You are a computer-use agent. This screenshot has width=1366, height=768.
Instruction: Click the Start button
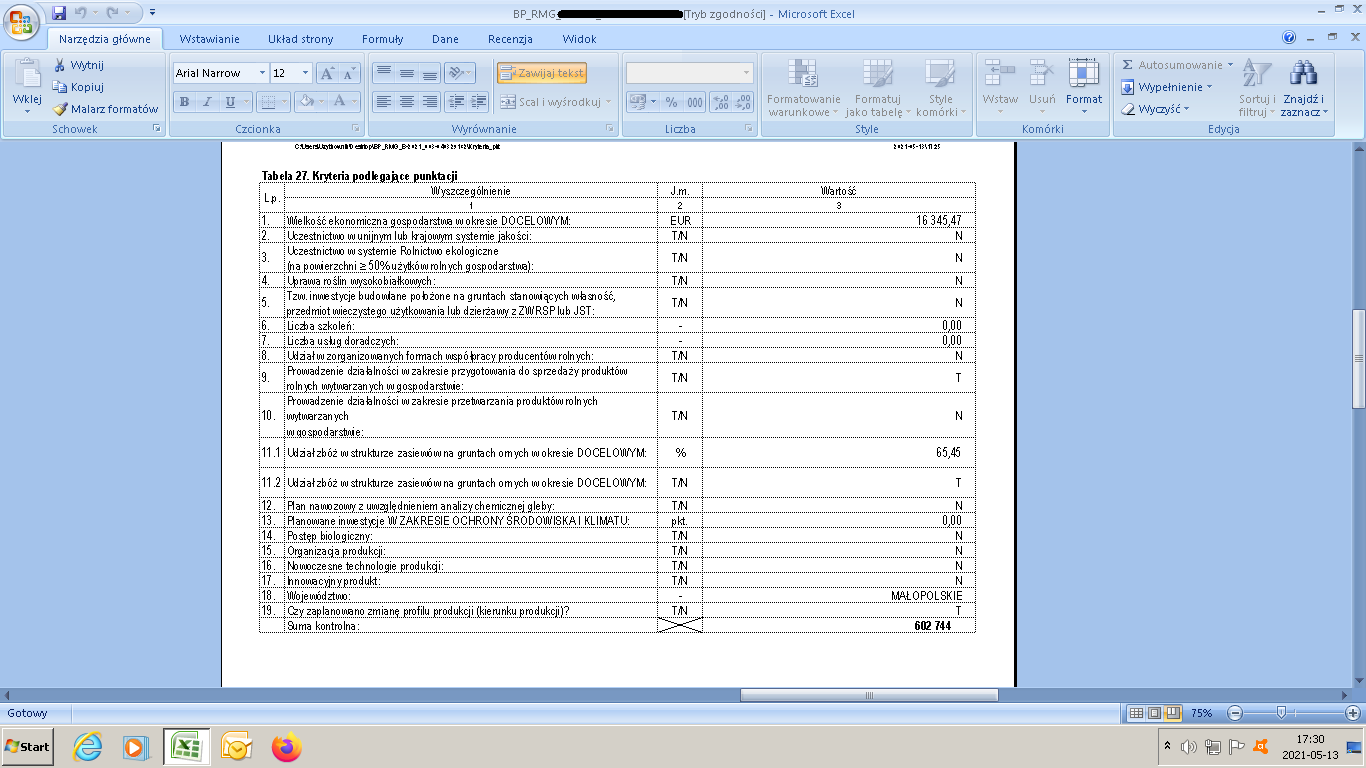[x=28, y=746]
